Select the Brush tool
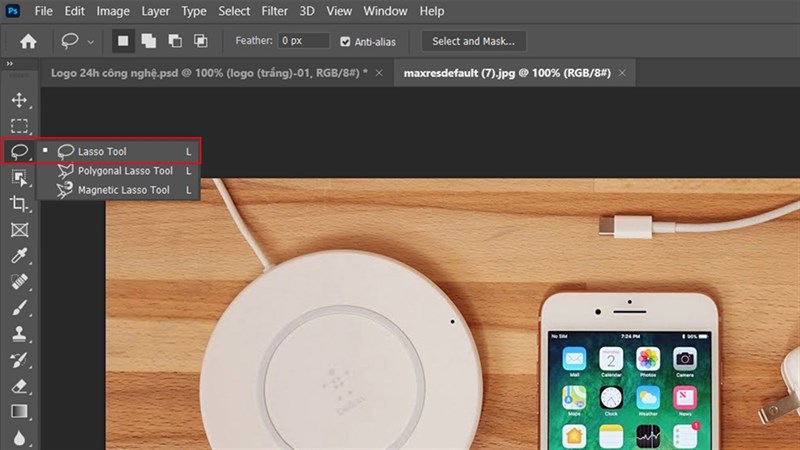The height and width of the screenshot is (450, 800). 19,308
